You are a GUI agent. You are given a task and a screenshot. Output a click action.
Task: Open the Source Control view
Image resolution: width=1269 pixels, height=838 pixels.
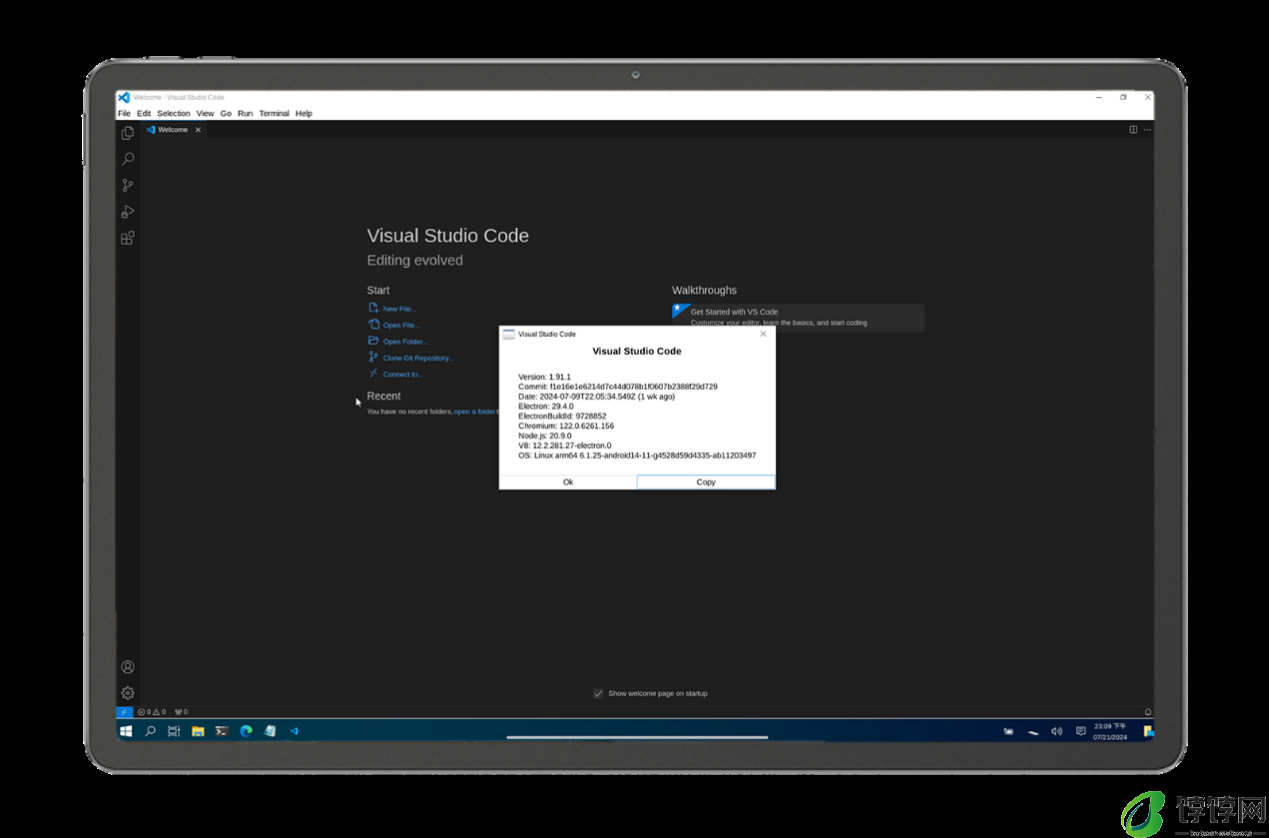pyautogui.click(x=128, y=185)
